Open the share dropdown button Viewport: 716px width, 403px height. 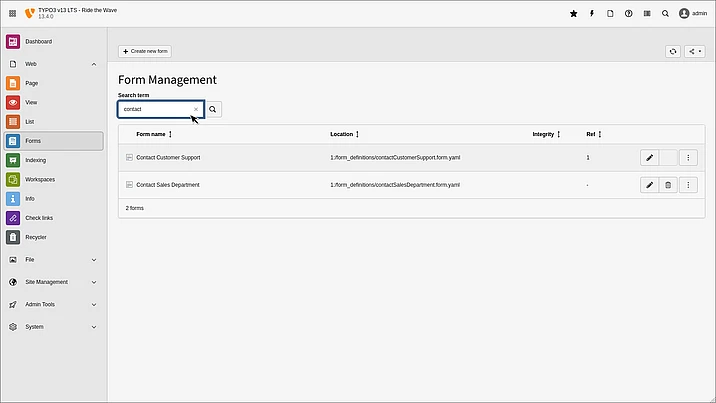[694, 51]
